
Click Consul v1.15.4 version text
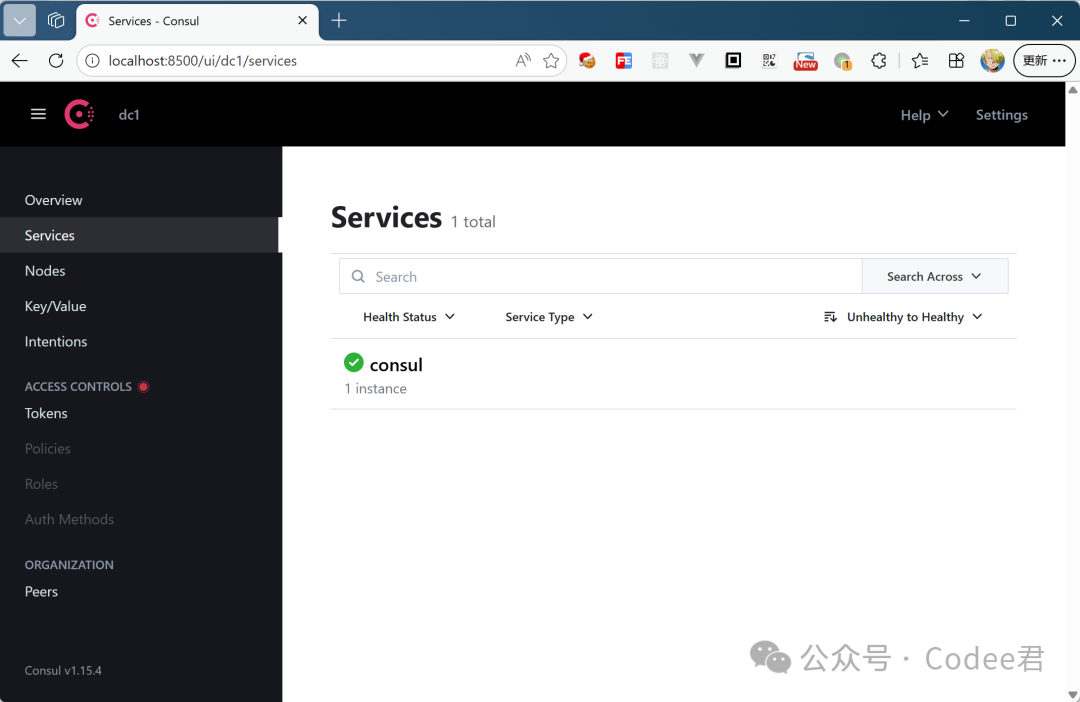63,670
